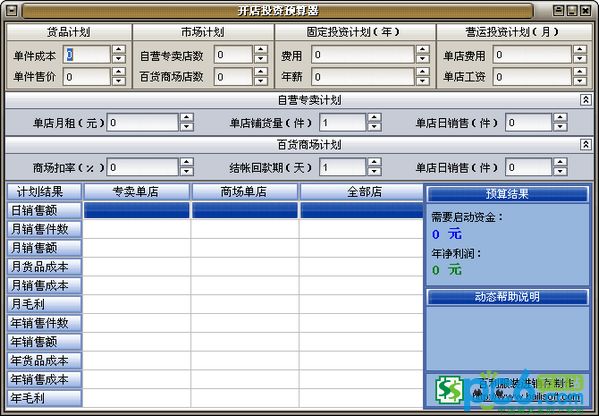Decrease 单店费用 with down arrow
This screenshot has width=599, height=416.
[x=580, y=59]
